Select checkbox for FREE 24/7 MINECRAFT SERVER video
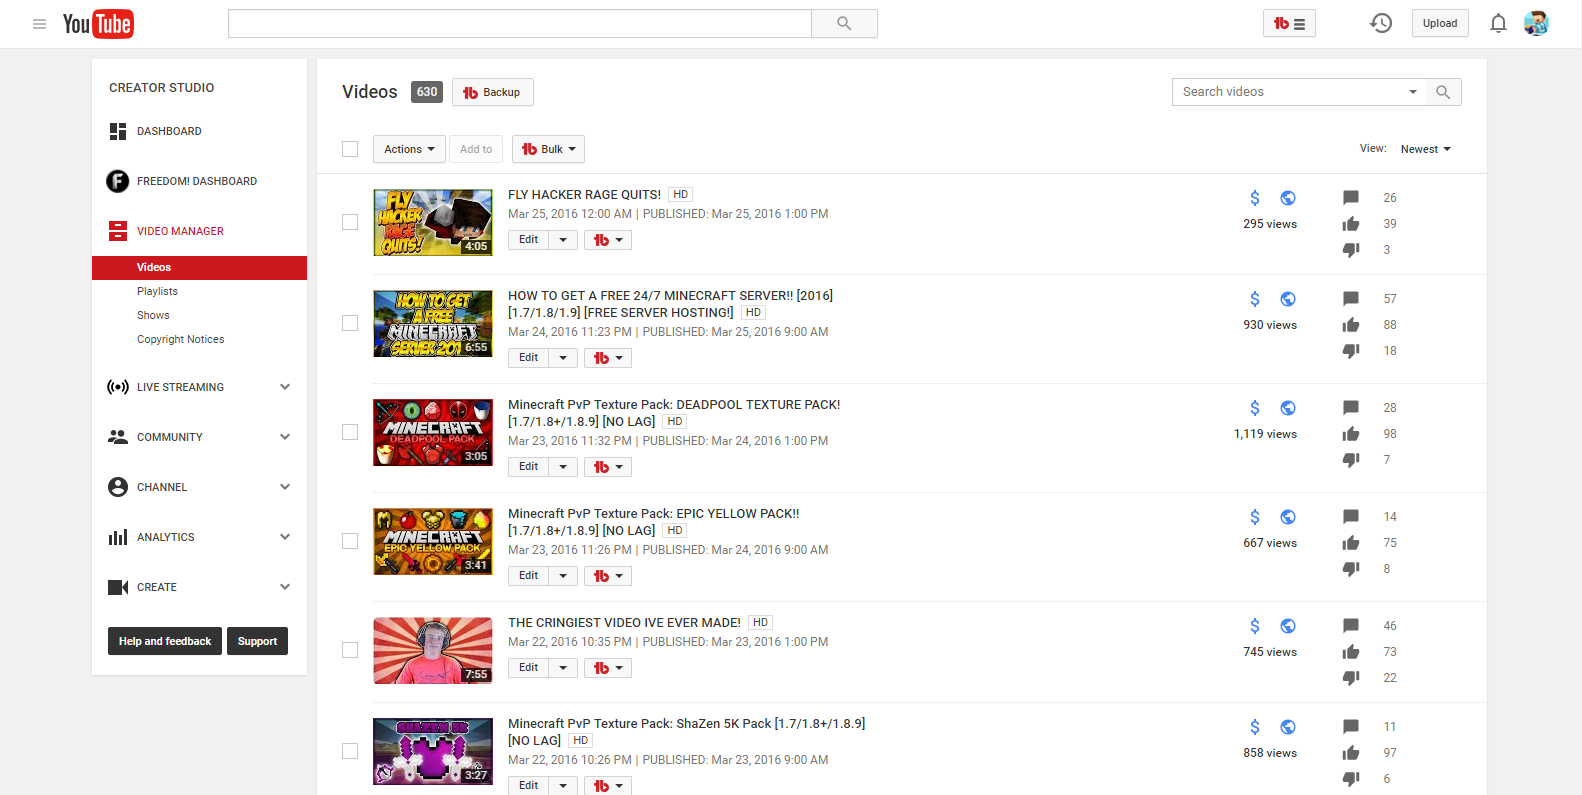The height and width of the screenshot is (795, 1582). pyautogui.click(x=350, y=323)
